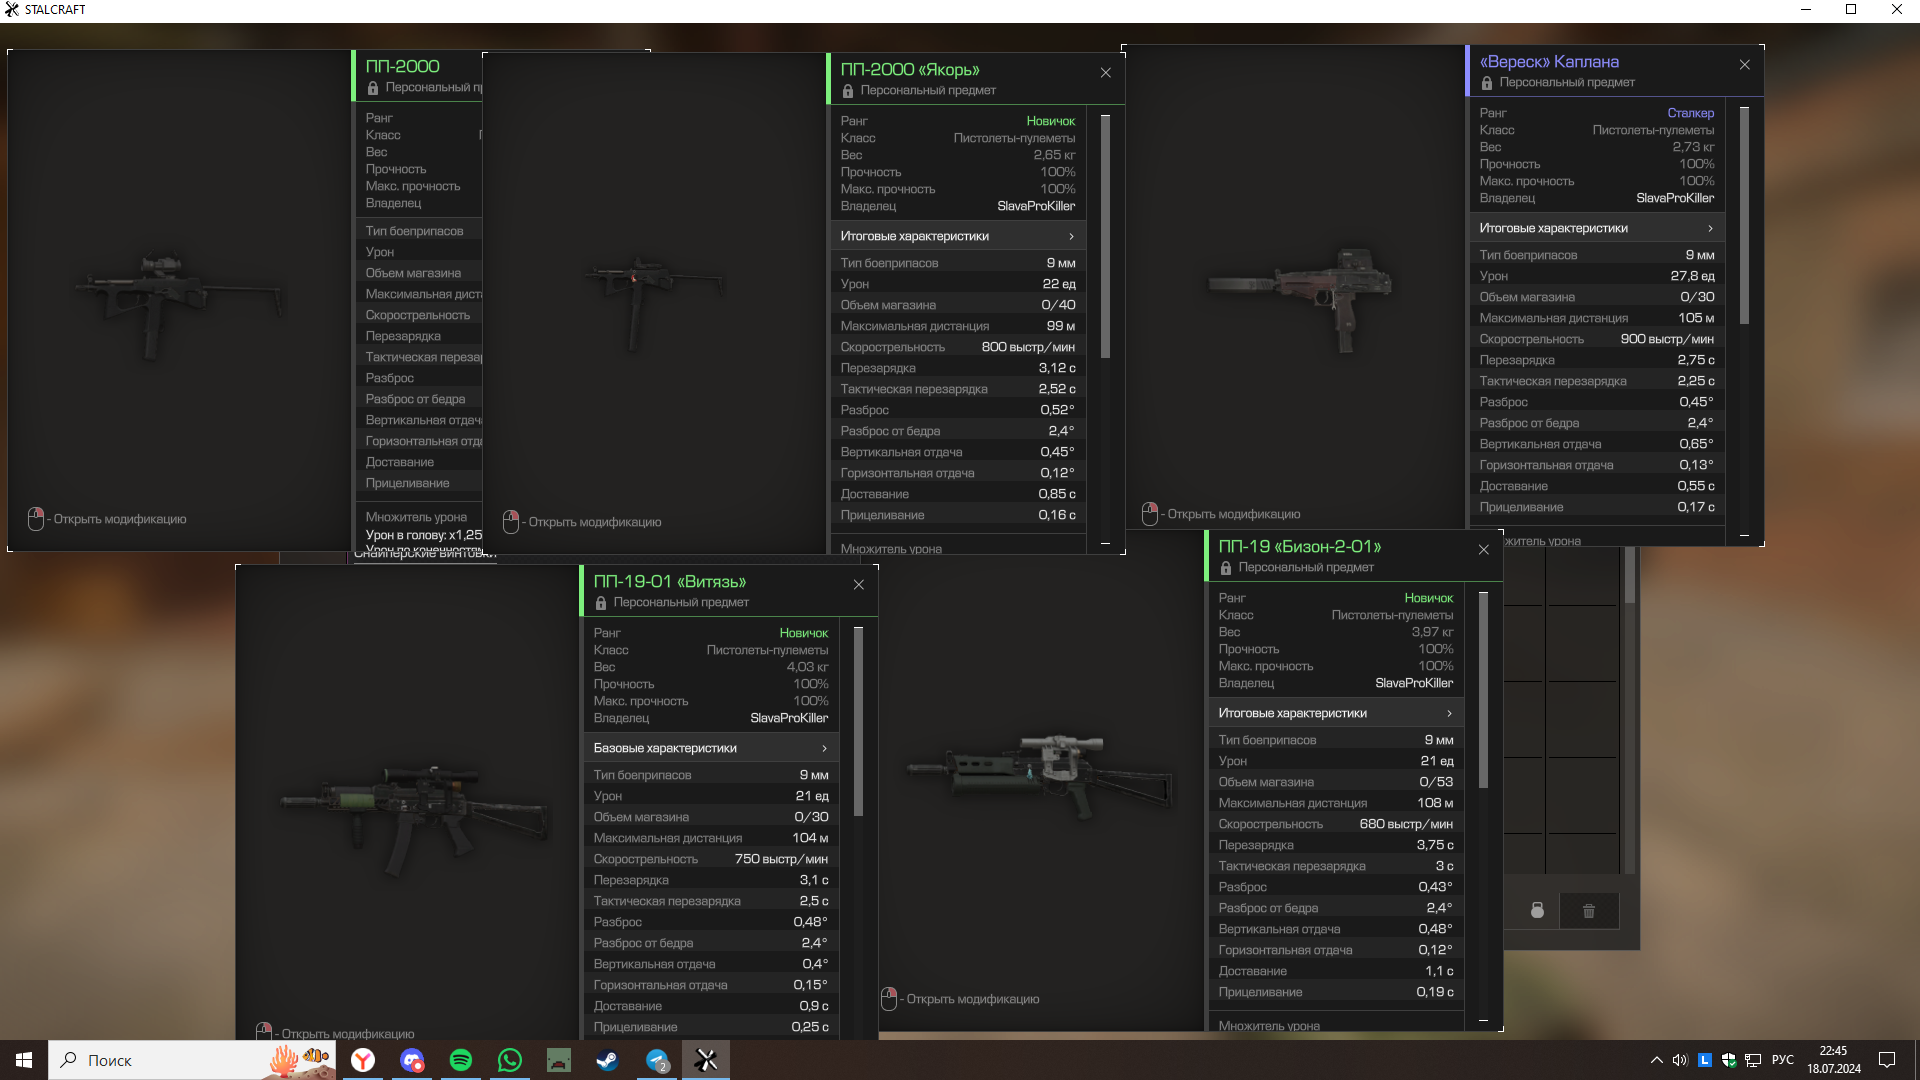Click the mouse icon in the «Вереск» Каплана preview

click(1150, 514)
